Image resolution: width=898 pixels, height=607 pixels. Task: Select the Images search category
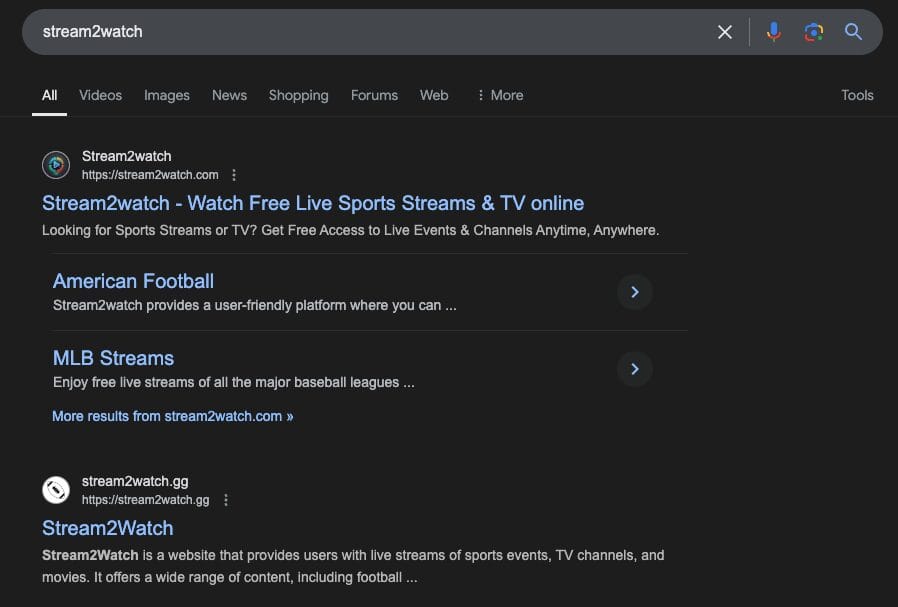pos(166,95)
